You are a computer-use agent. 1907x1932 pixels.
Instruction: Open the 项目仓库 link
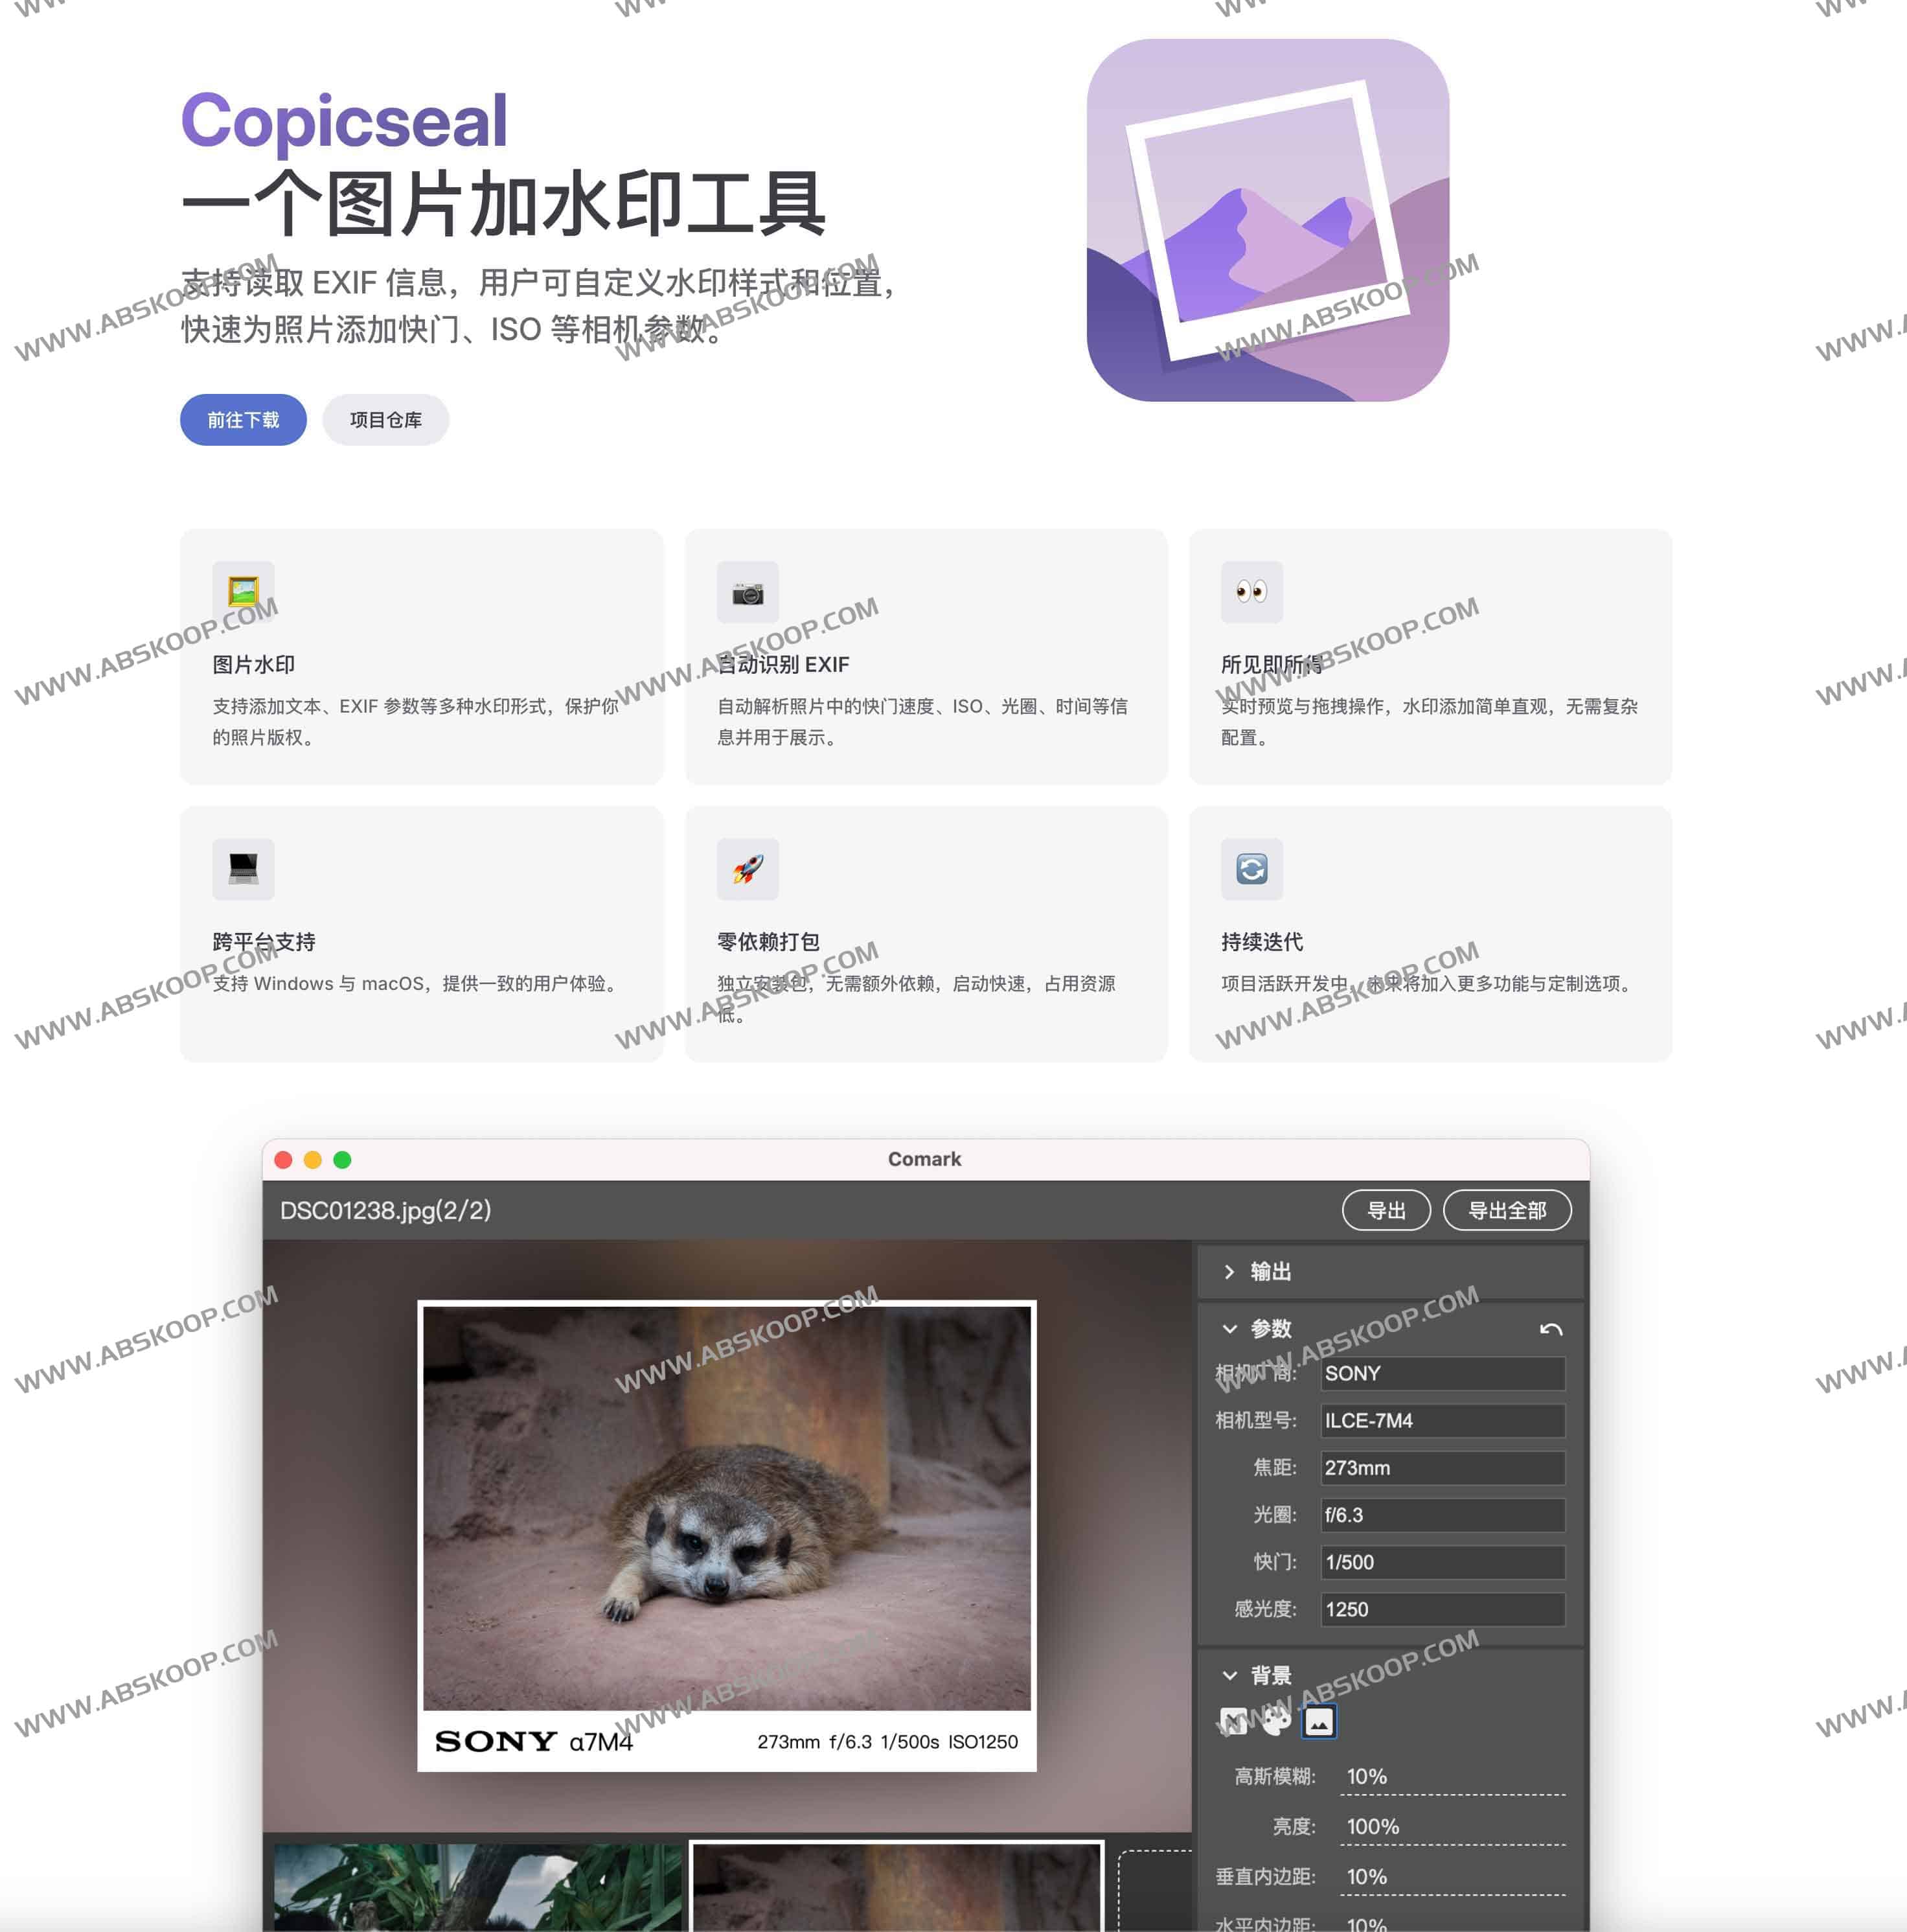tap(386, 420)
